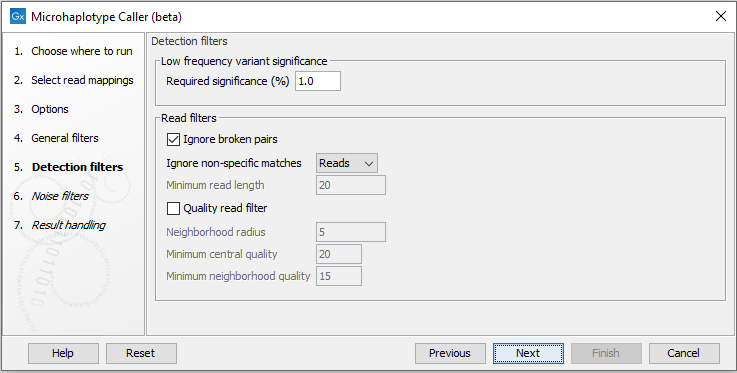Click the Detection filters panel title
This screenshot has height=373, width=737.
189,41
